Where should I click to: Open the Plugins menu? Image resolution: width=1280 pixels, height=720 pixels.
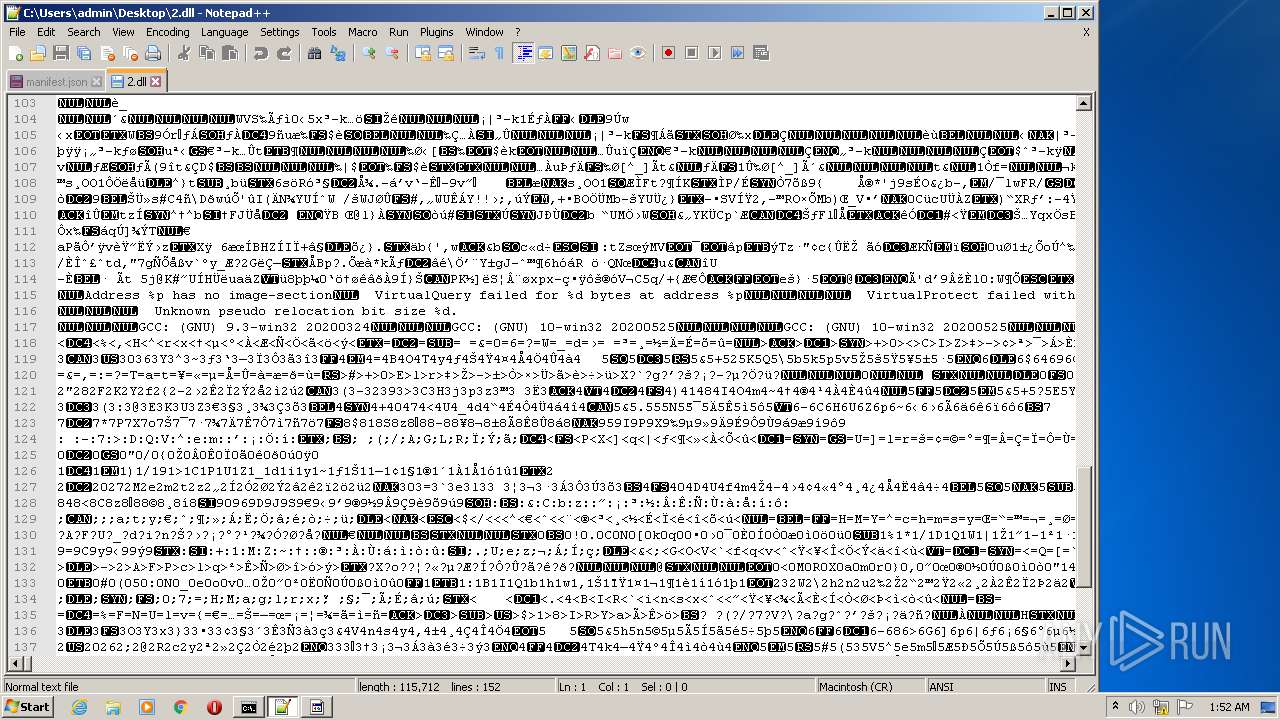pyautogui.click(x=437, y=32)
